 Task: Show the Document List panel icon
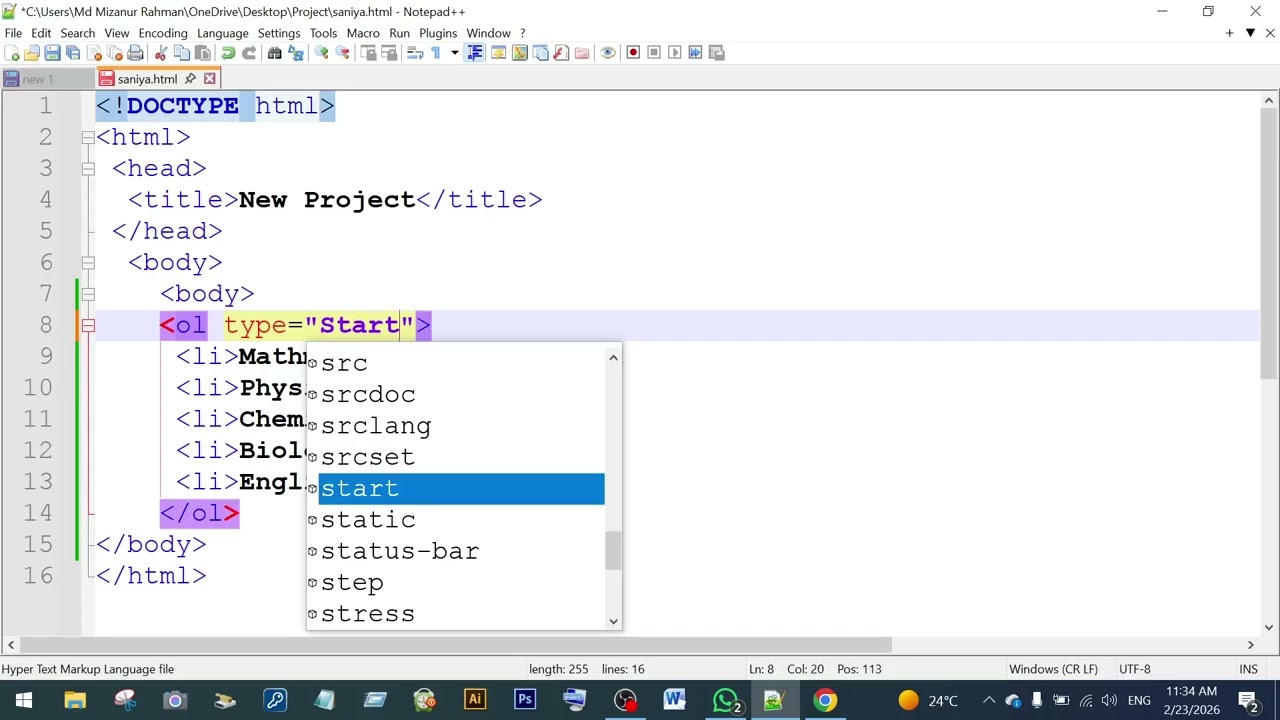click(540, 53)
